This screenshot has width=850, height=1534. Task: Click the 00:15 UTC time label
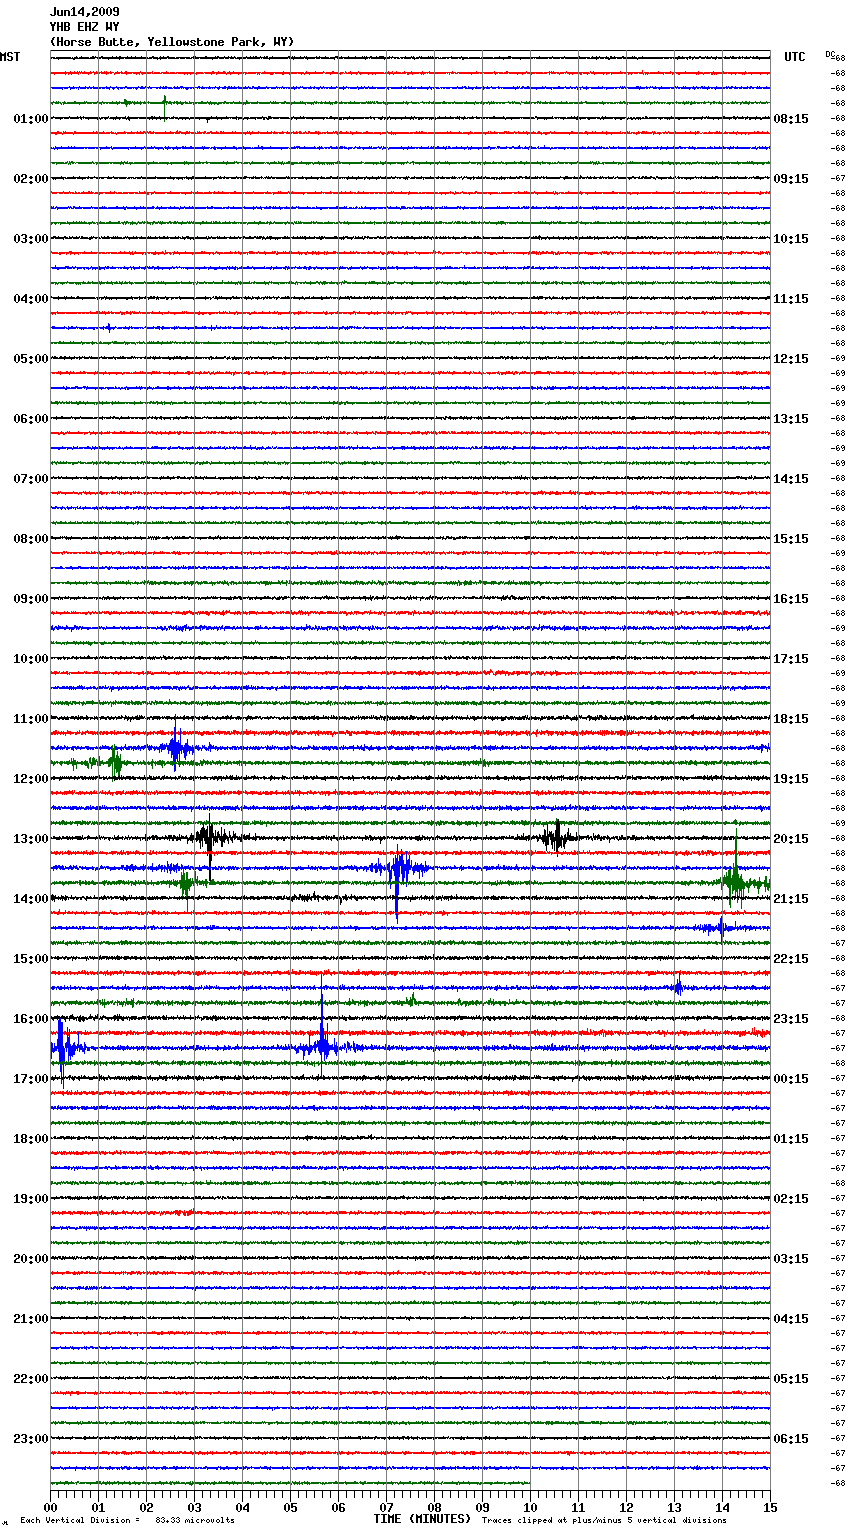(791, 1079)
